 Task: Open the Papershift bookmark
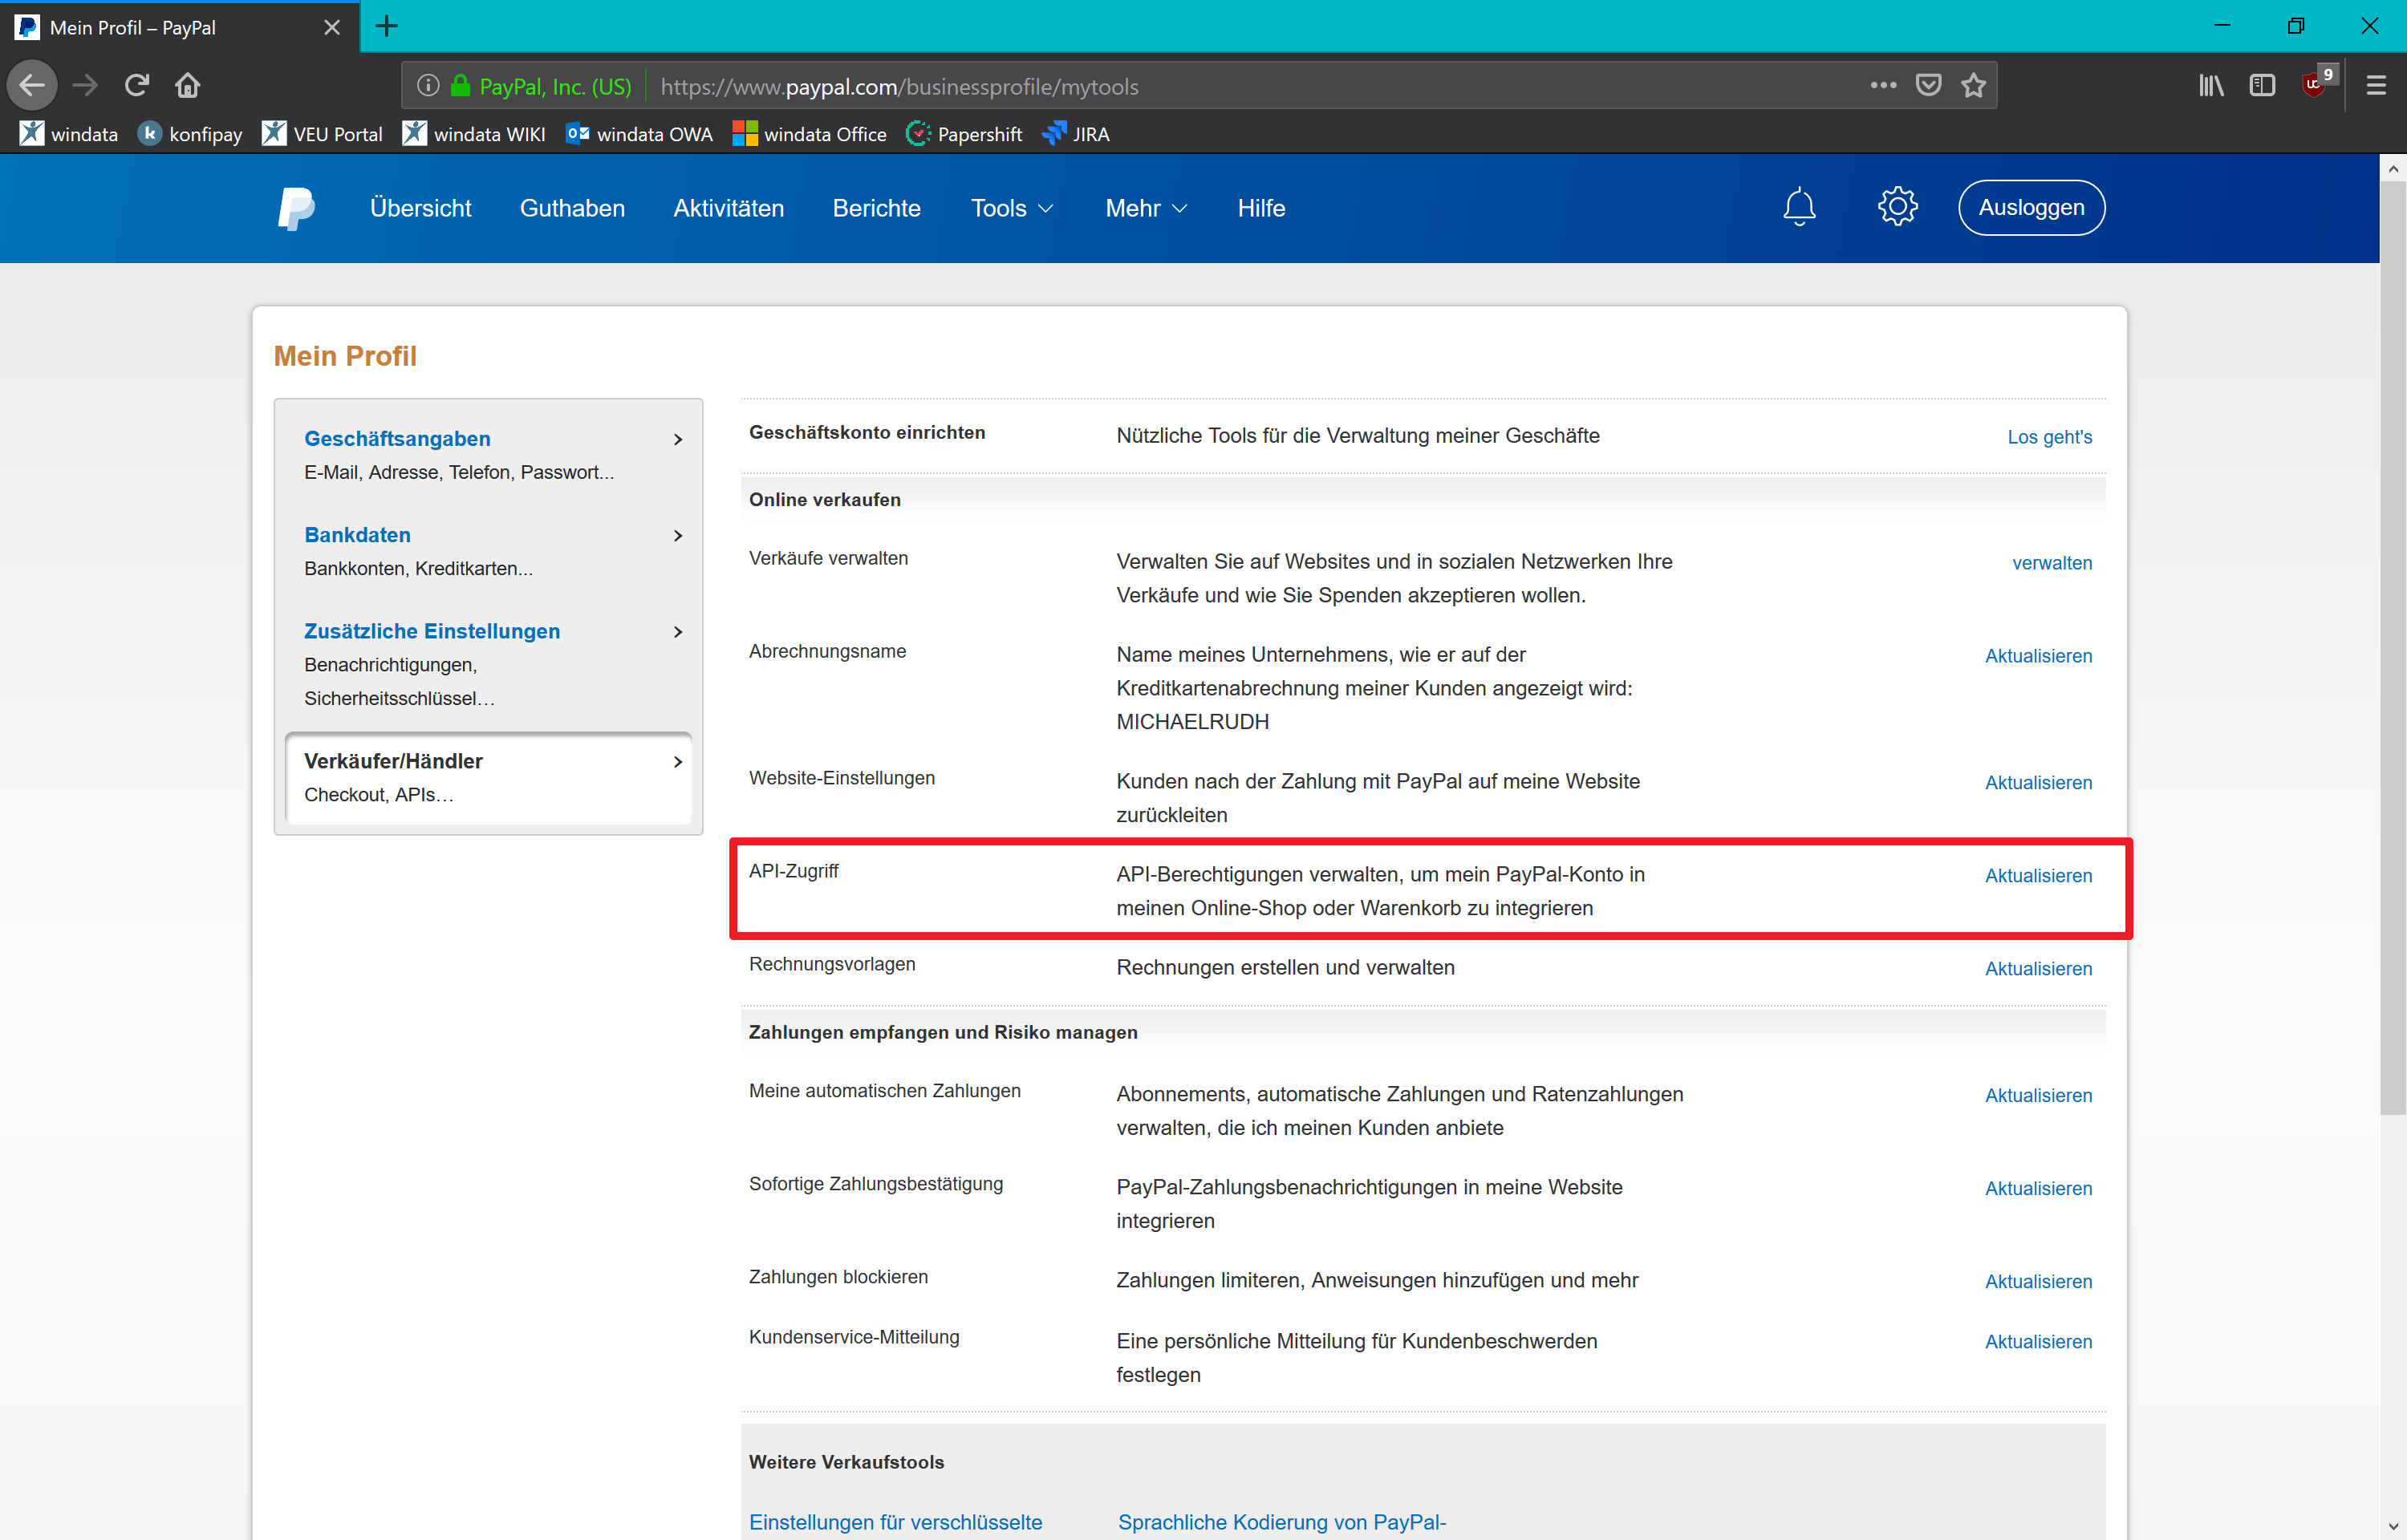[x=964, y=134]
